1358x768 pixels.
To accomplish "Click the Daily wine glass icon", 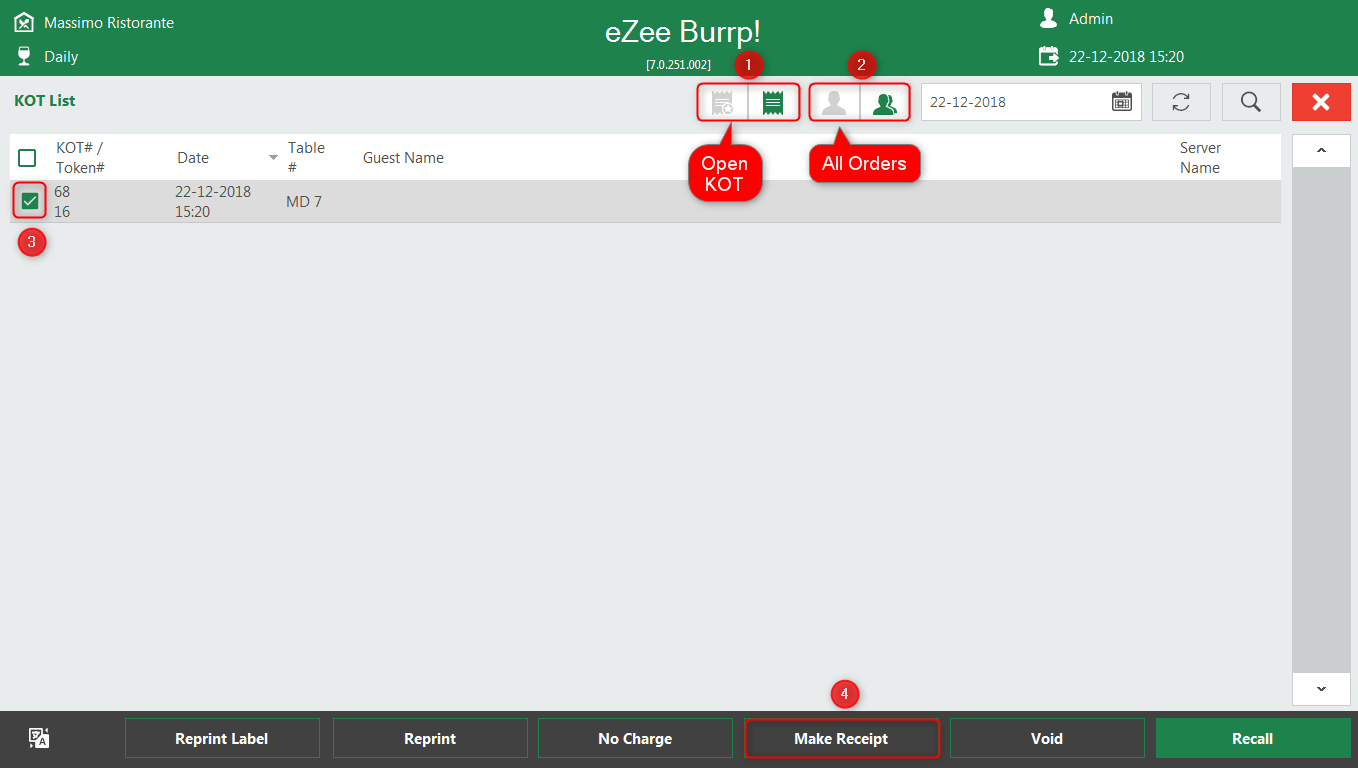I will [24, 56].
